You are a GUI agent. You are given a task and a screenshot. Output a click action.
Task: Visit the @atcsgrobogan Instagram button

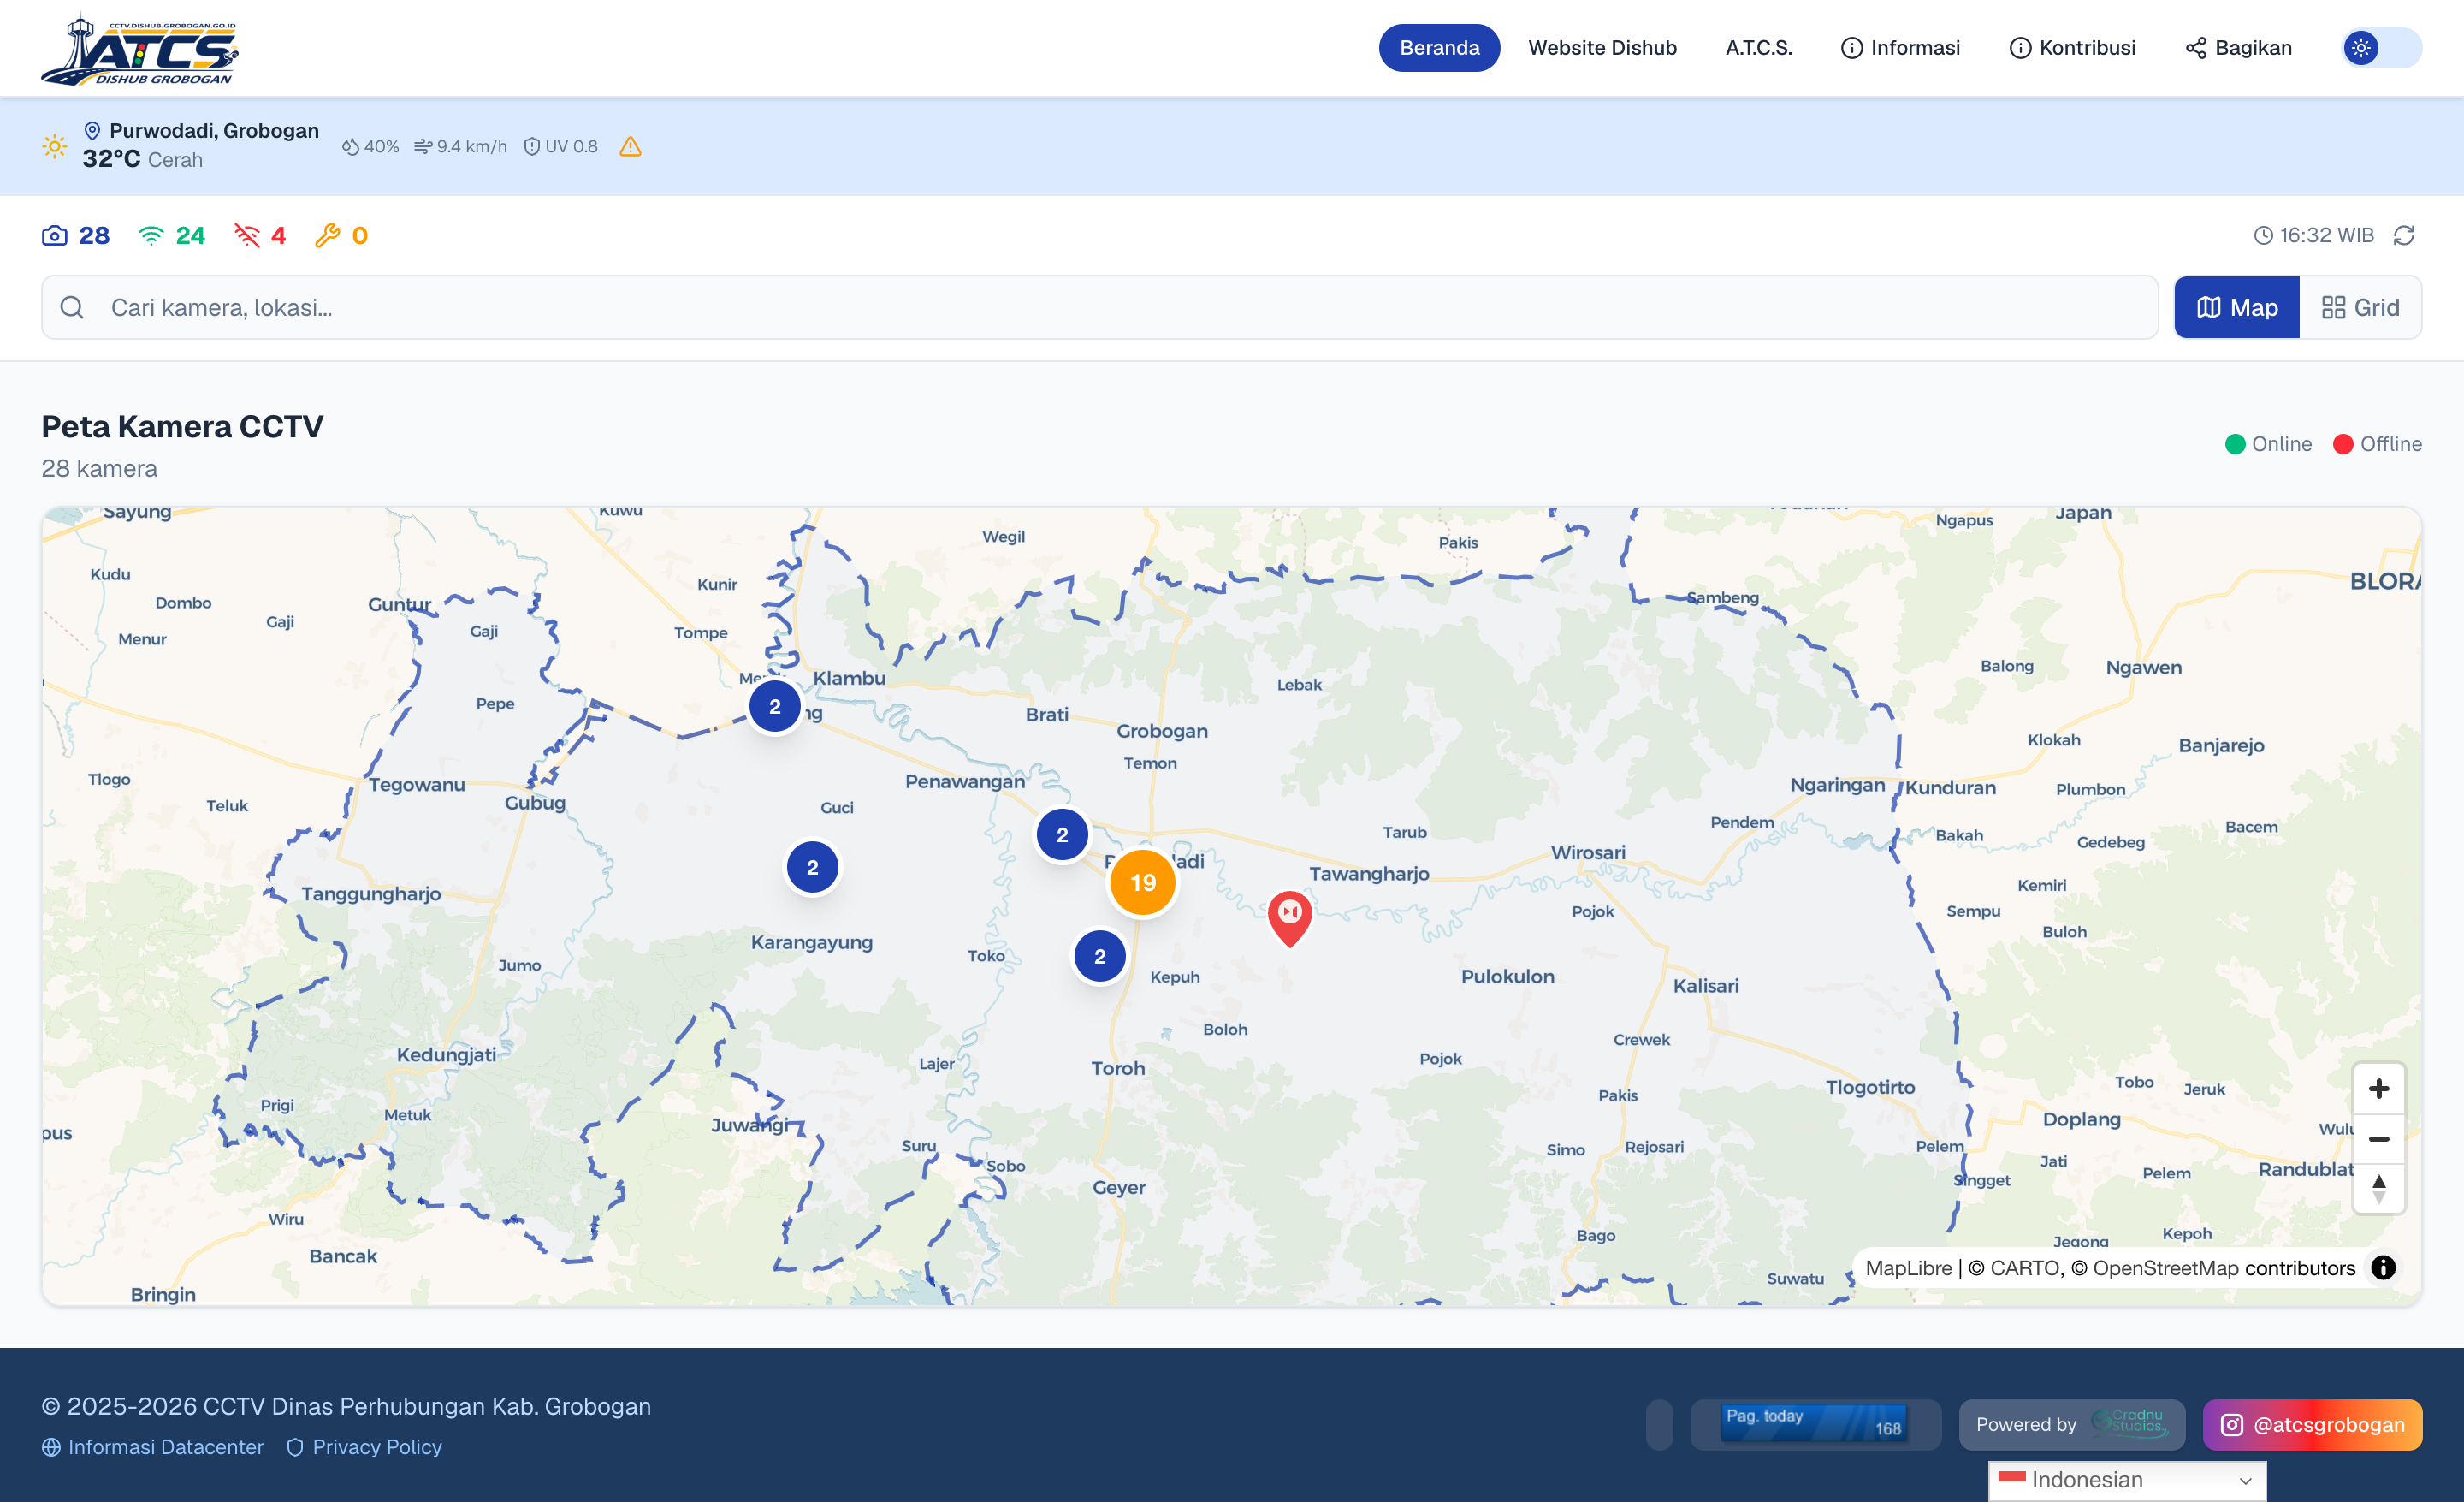2312,1424
